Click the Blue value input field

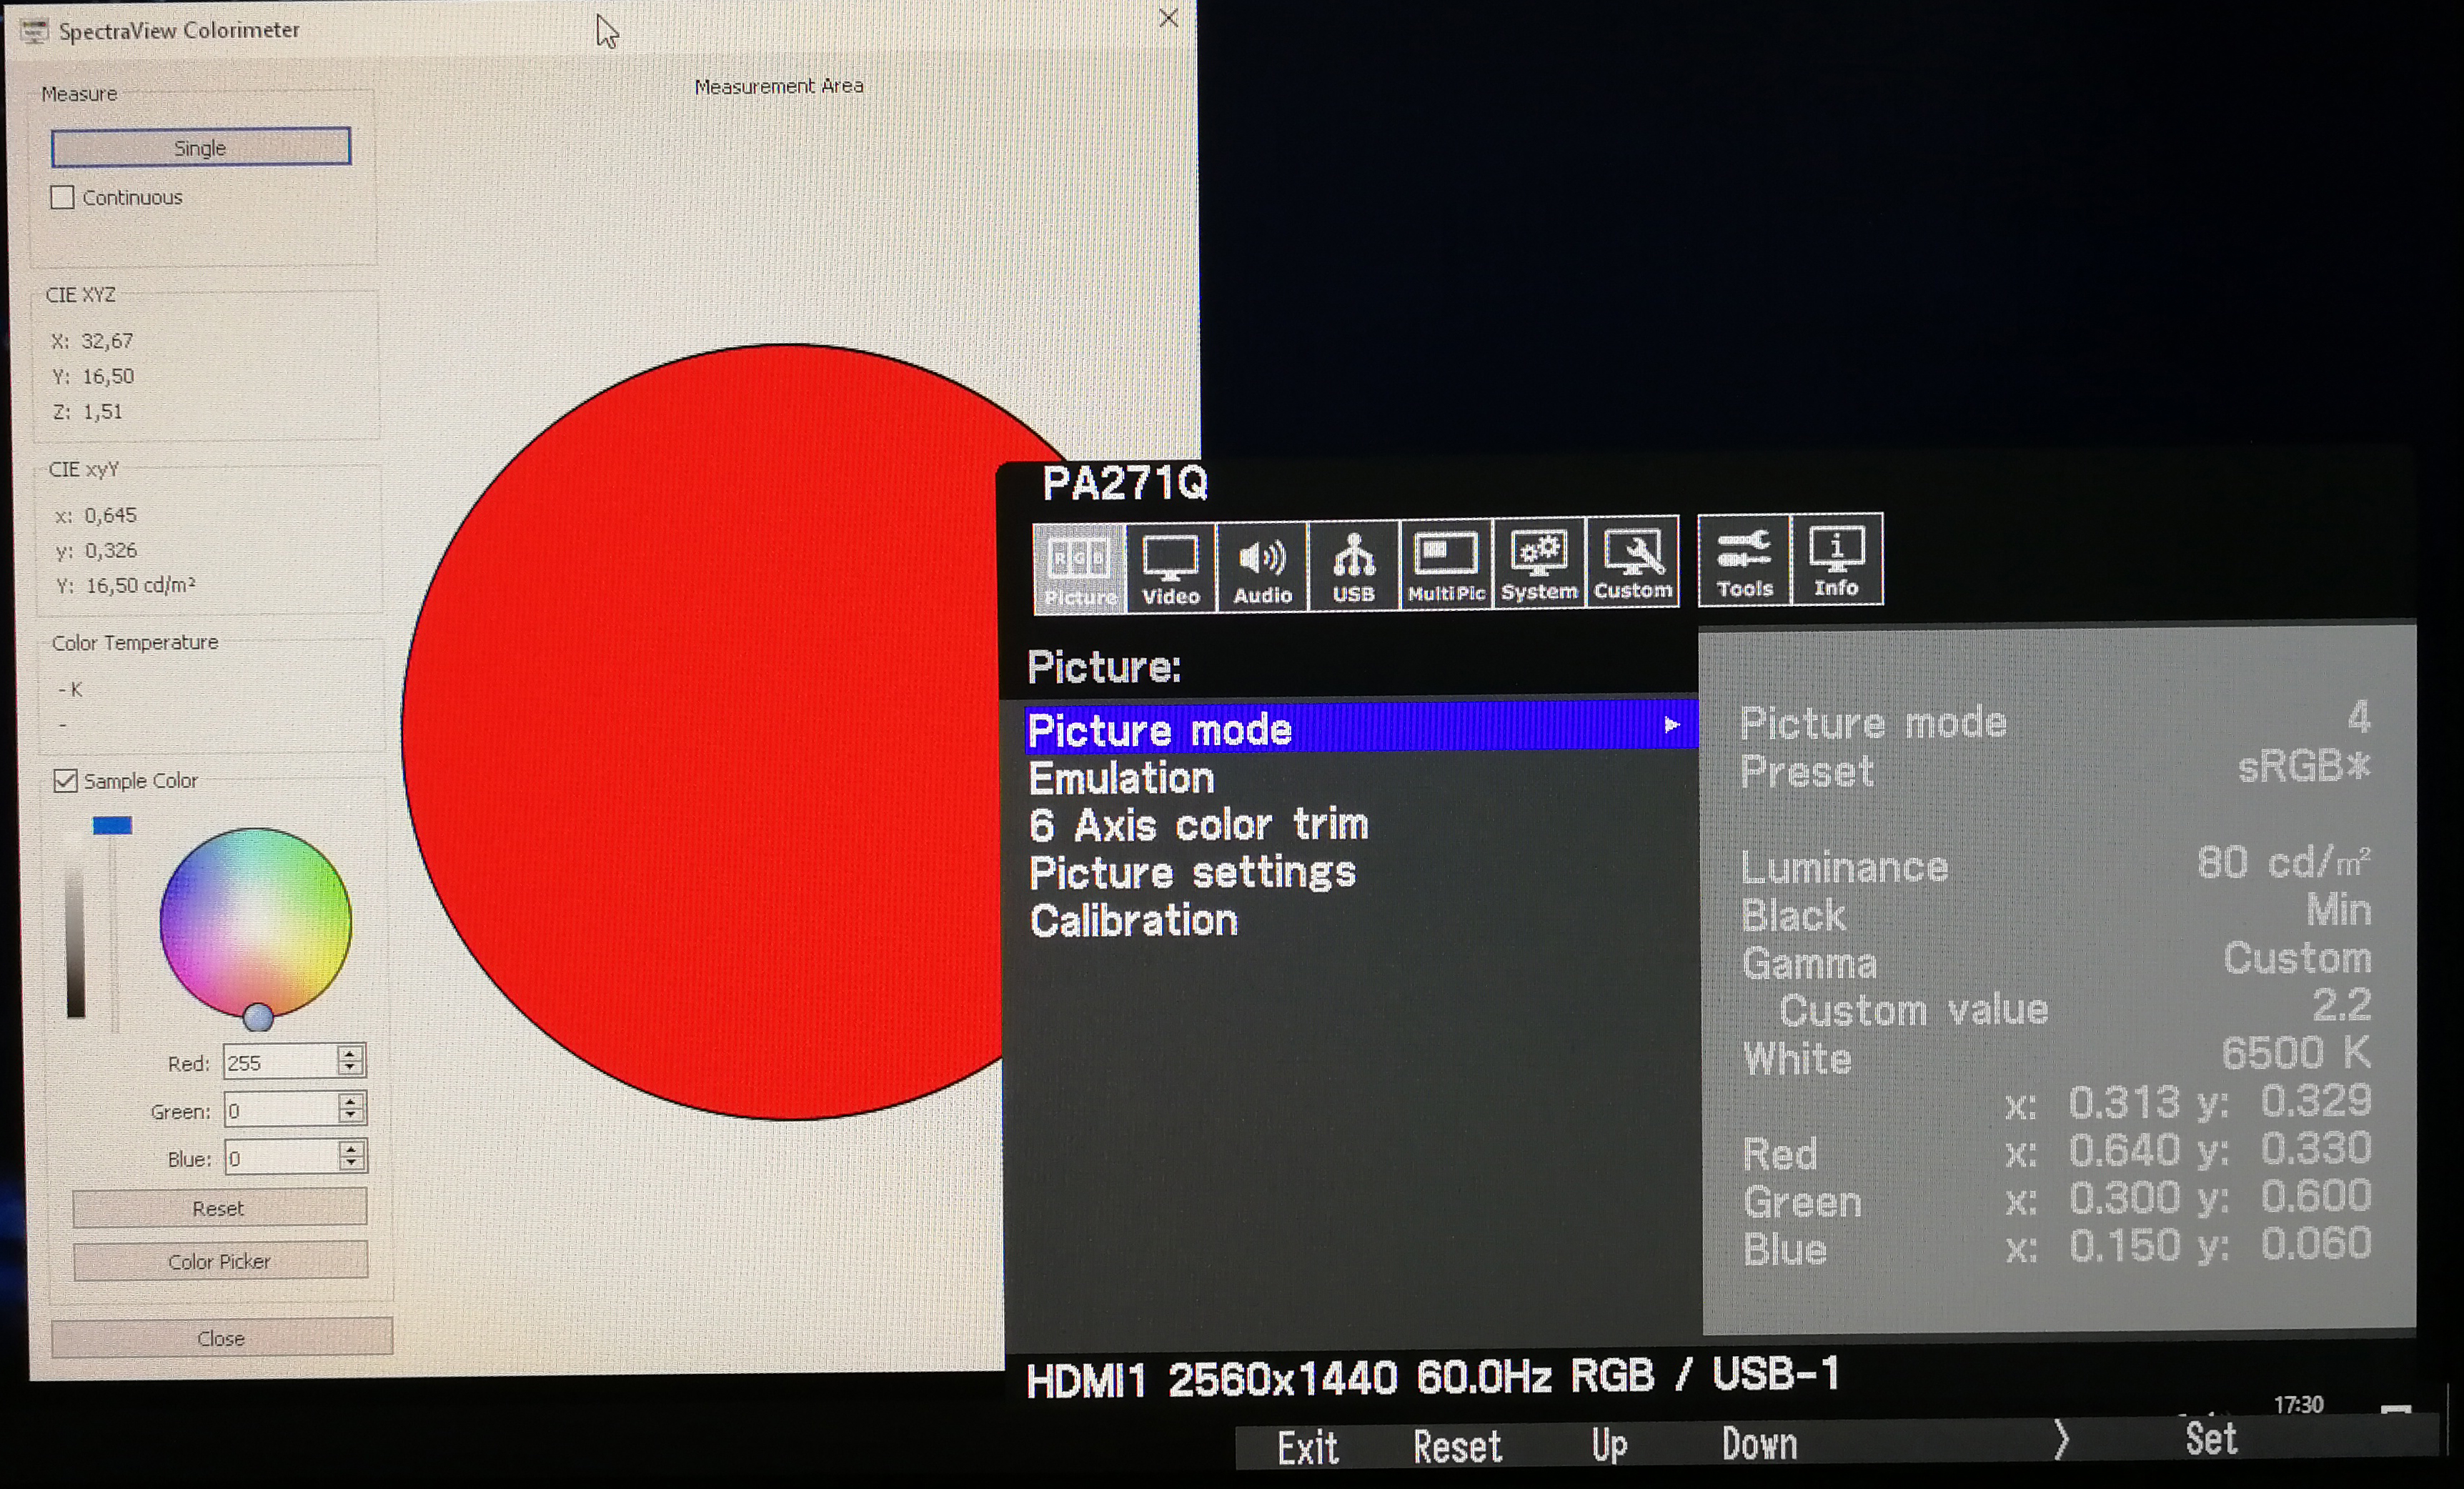click(280, 1158)
